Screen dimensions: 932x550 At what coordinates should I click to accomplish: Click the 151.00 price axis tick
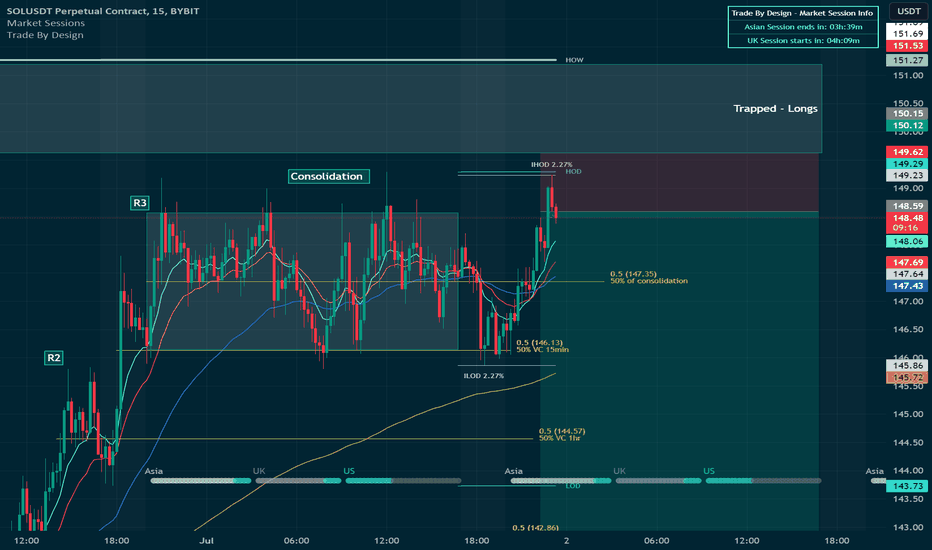[908, 76]
